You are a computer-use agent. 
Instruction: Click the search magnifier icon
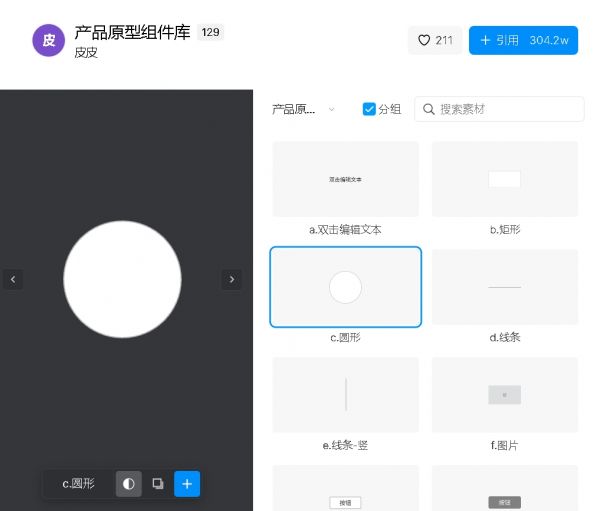click(429, 109)
